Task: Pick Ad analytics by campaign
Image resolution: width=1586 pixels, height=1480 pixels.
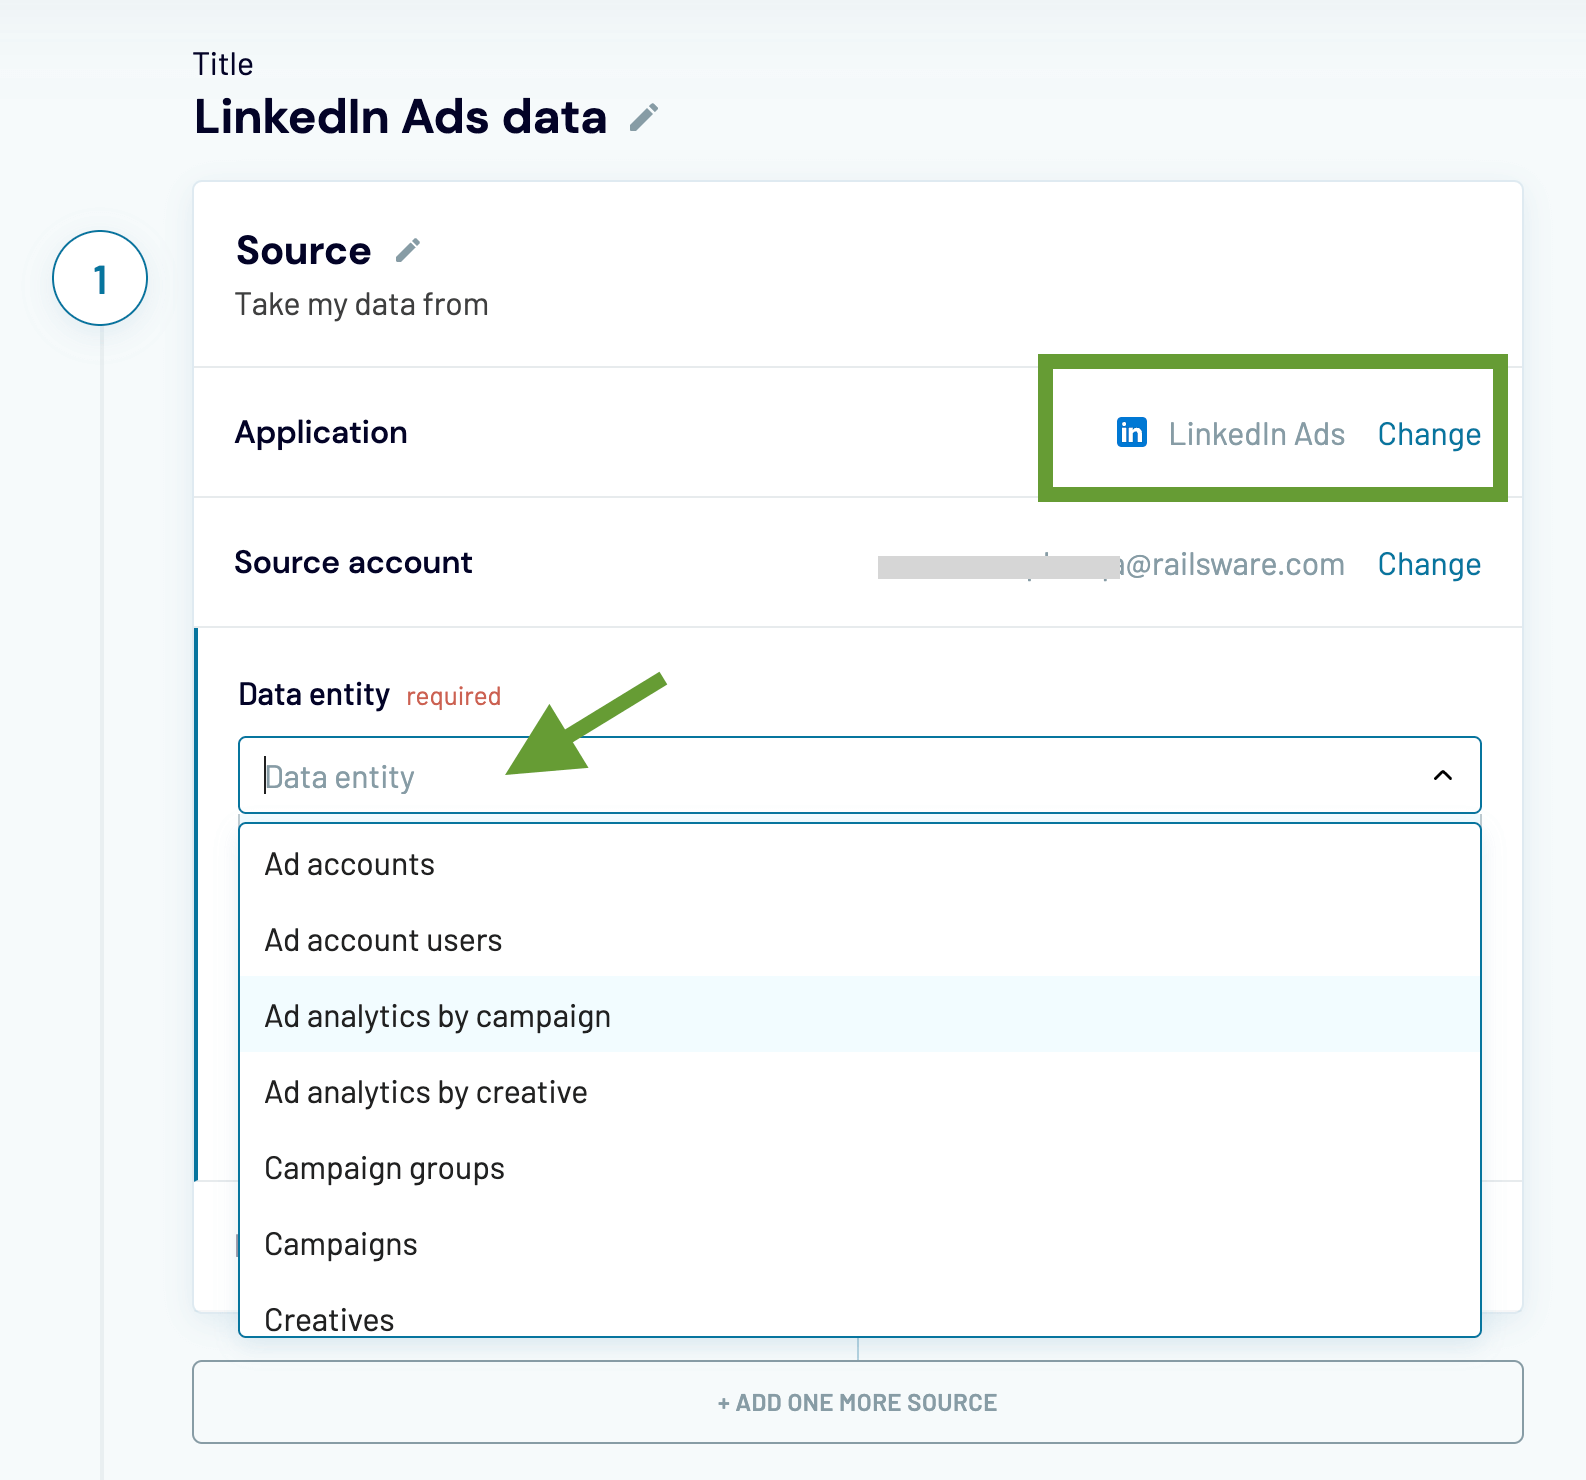Action: click(859, 1016)
